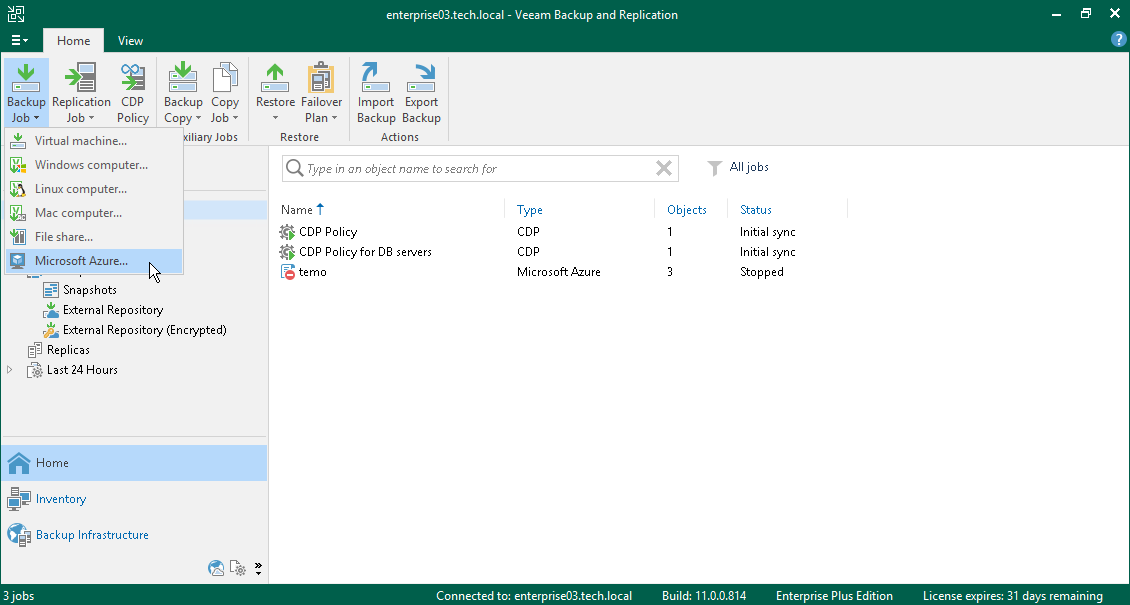Open the Inventory view via its computers icon
1130x605 pixels.
(x=19, y=499)
